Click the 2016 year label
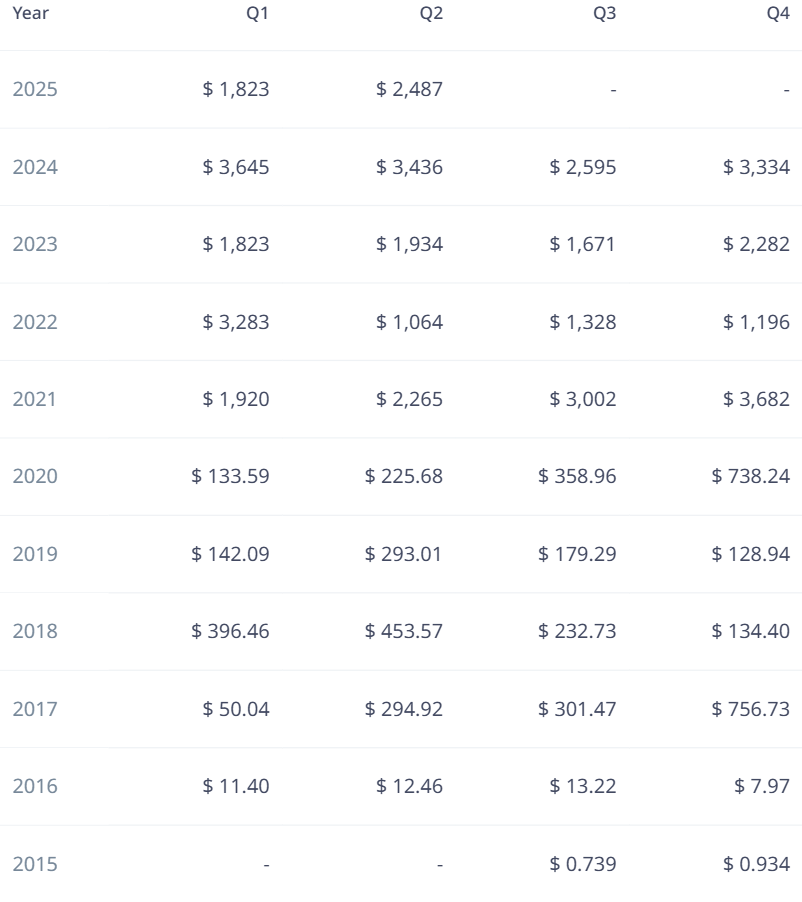This screenshot has width=802, height=902. pyautogui.click(x=35, y=787)
